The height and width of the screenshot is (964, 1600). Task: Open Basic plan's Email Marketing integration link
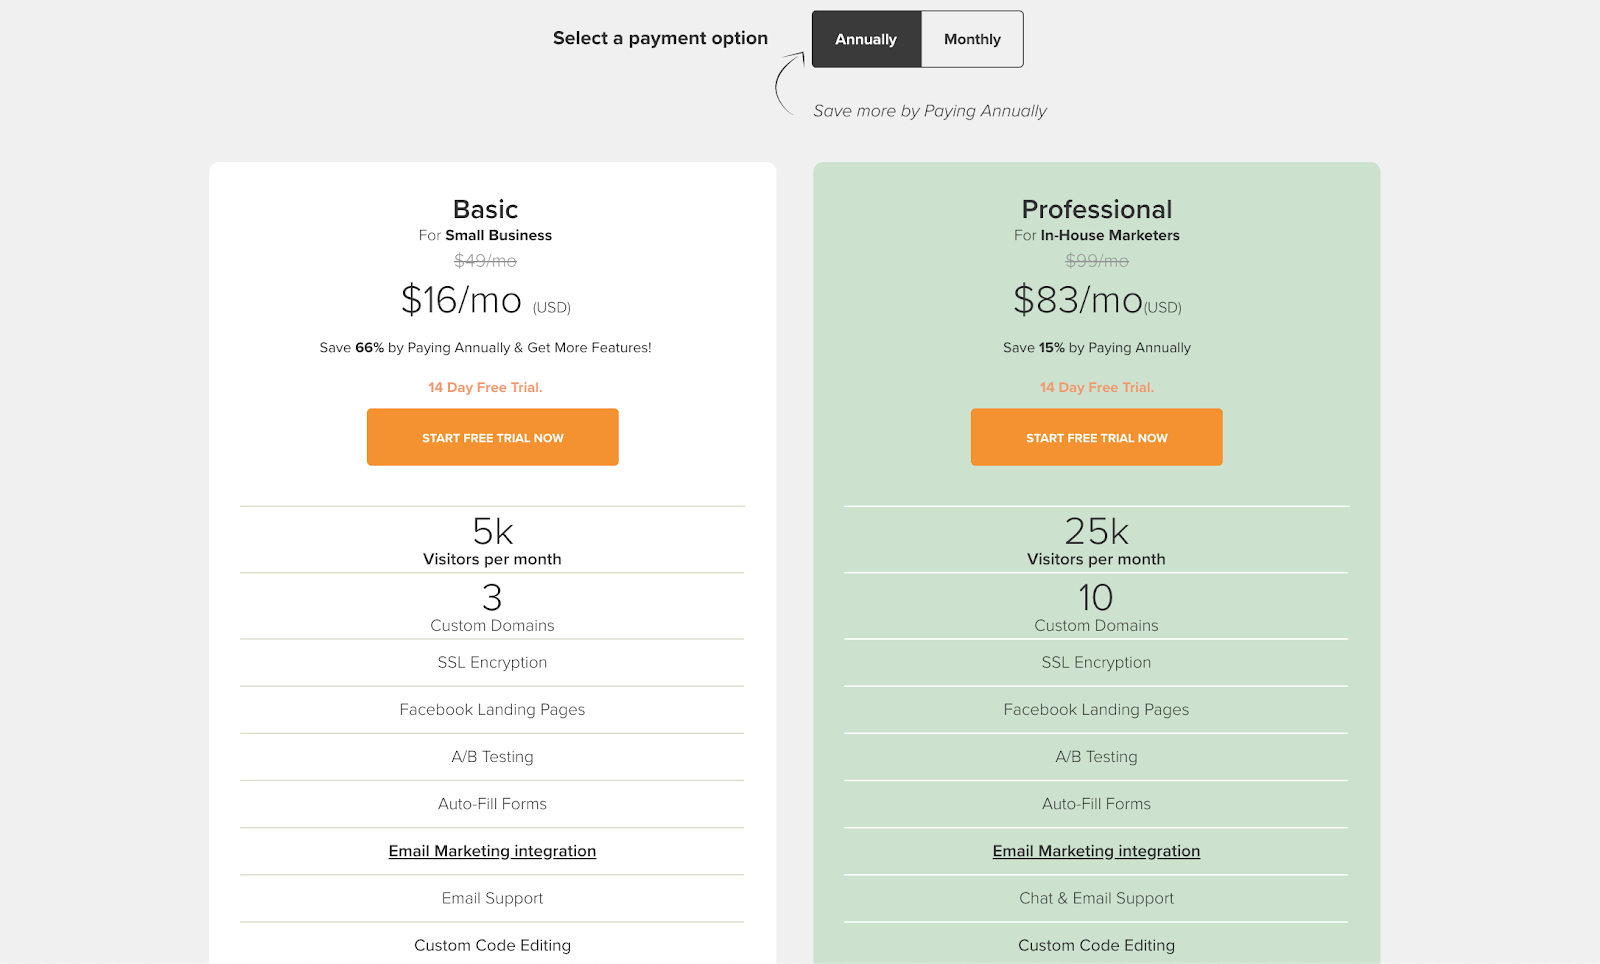492,851
